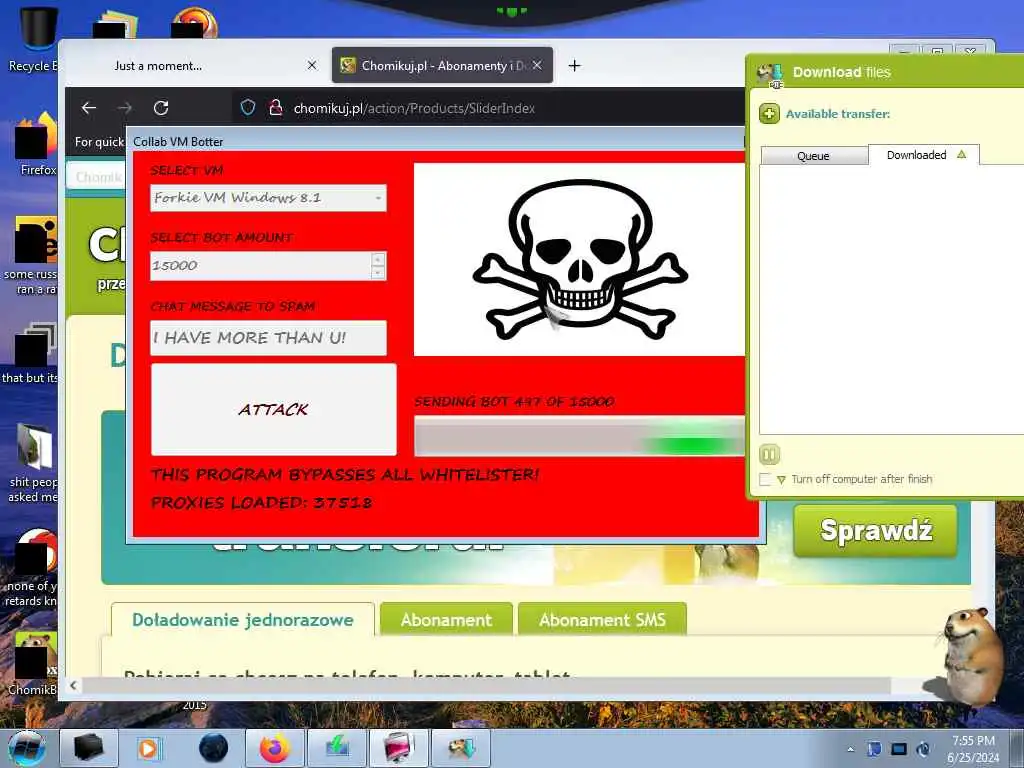Increase the bot amount spinner
Viewport: 1024px width, 768px height.
click(x=378, y=259)
